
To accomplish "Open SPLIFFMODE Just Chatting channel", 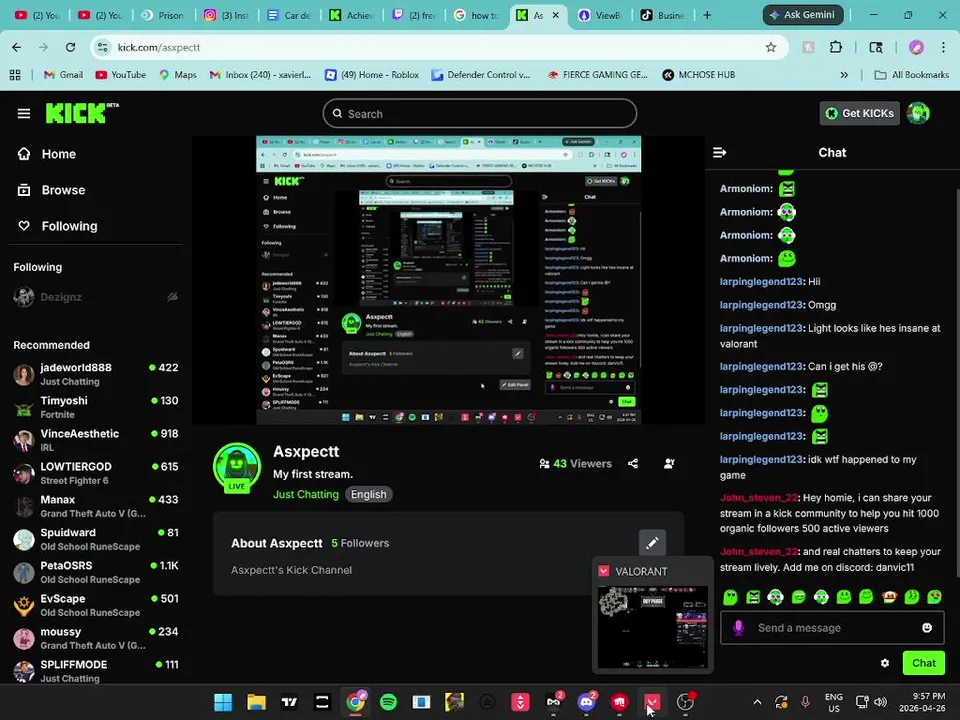I will click(x=95, y=671).
